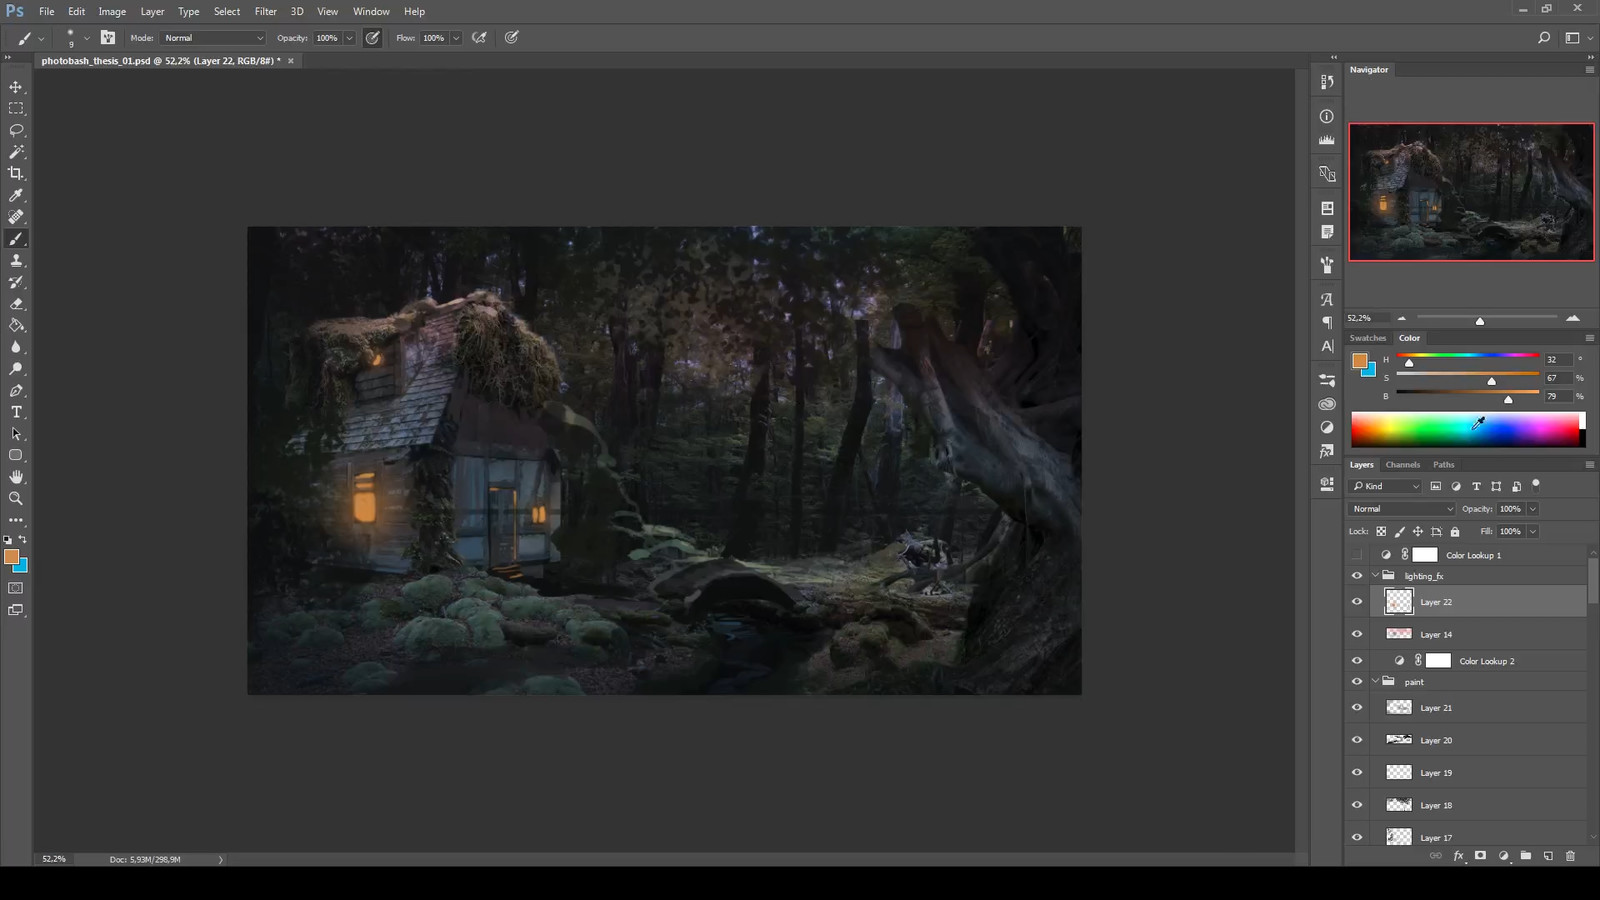Viewport: 1600px width, 900px height.
Task: Open the brush Mode dropdown
Action: point(212,38)
